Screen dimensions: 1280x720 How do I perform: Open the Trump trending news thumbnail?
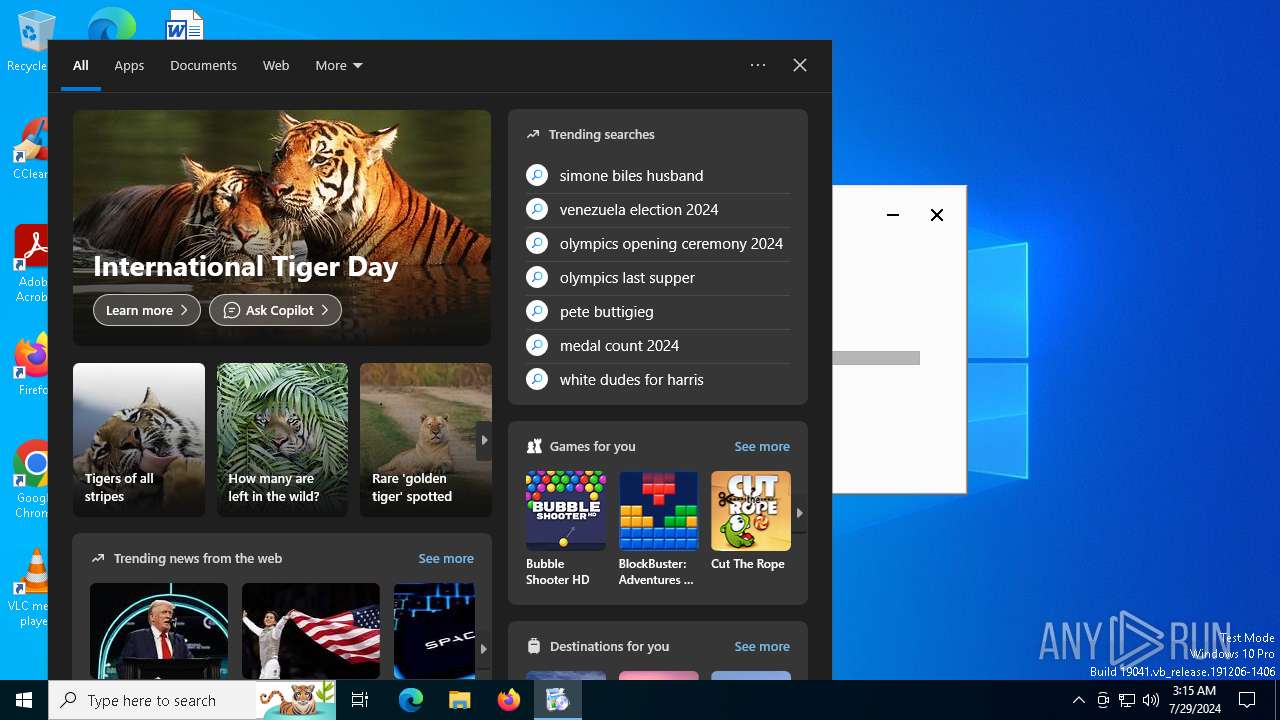pyautogui.click(x=159, y=631)
